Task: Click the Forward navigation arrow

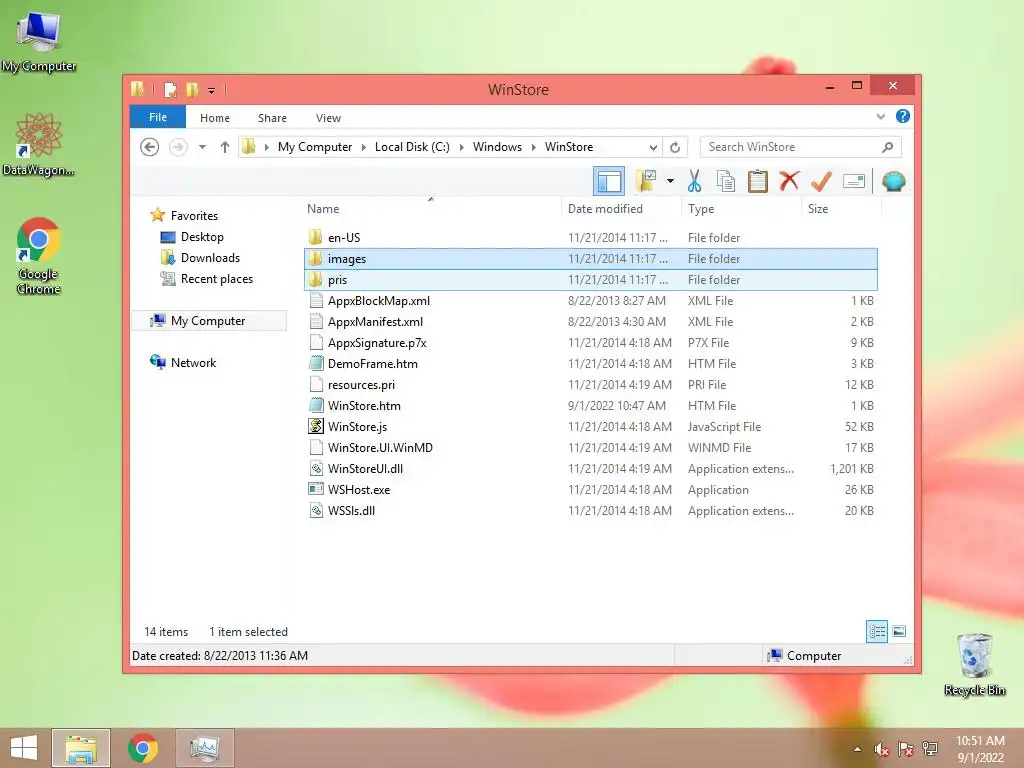Action: pyautogui.click(x=178, y=147)
